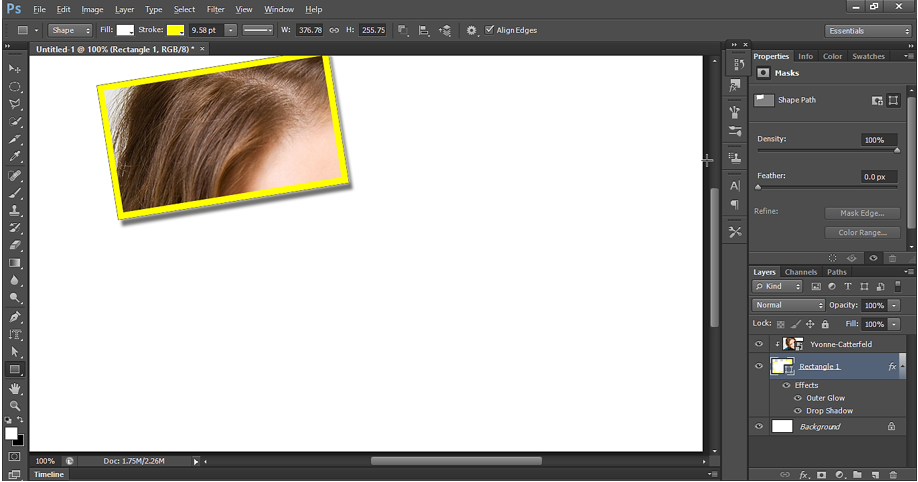
Task: Select the Clone Stamp tool
Action: pos(15,210)
